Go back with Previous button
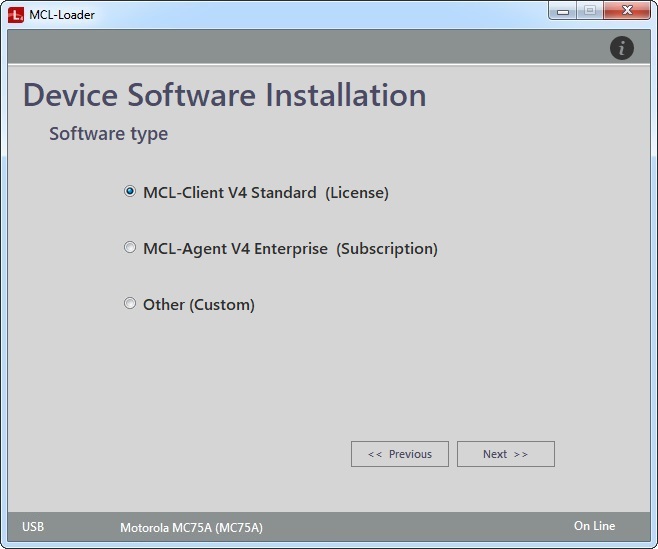 point(400,454)
